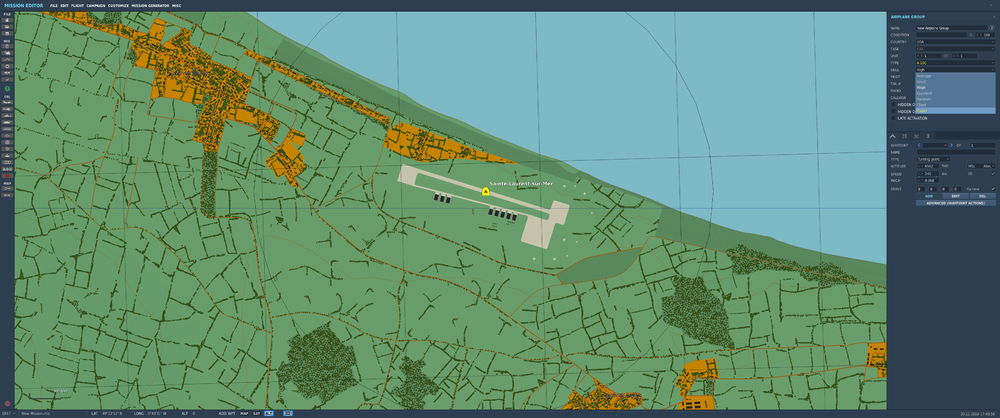
Task: Click the ALT map mode button
Action: click(x=268, y=414)
